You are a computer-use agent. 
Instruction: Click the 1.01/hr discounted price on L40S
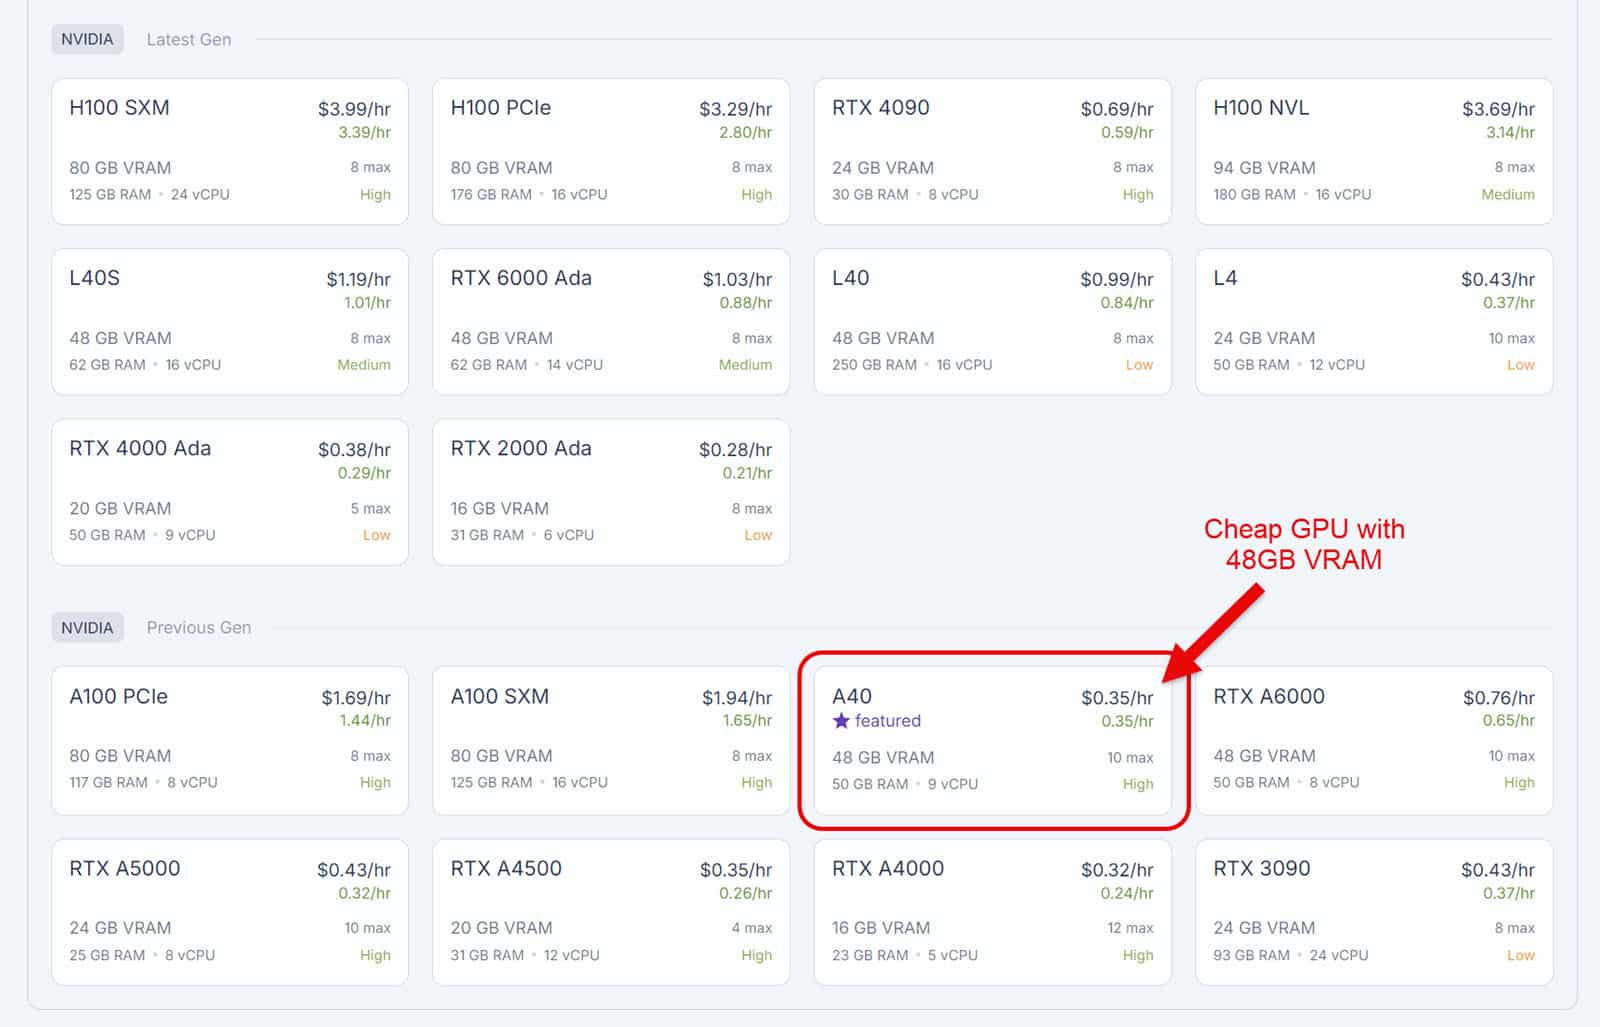(x=367, y=302)
